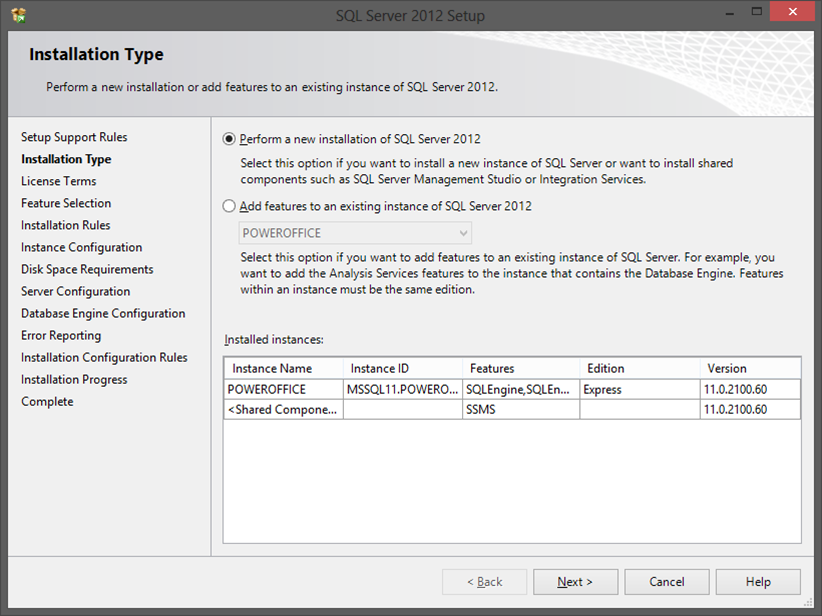
Task: Close the SQL Server 2012 Setup window
Action: click(x=792, y=12)
